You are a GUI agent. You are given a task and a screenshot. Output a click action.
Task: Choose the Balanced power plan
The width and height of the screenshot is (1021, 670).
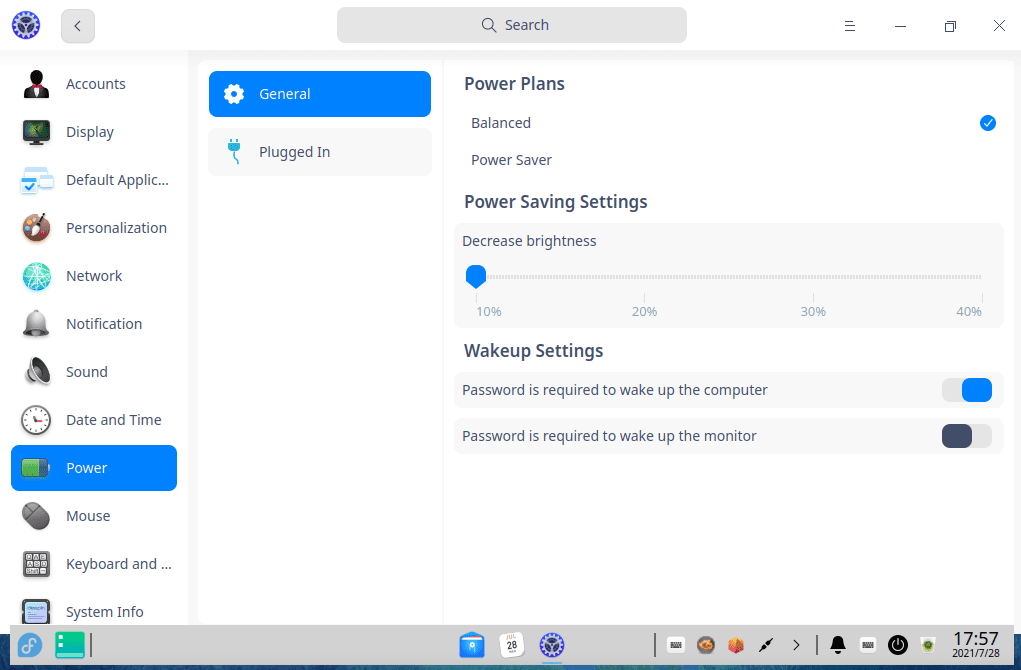click(x=729, y=123)
